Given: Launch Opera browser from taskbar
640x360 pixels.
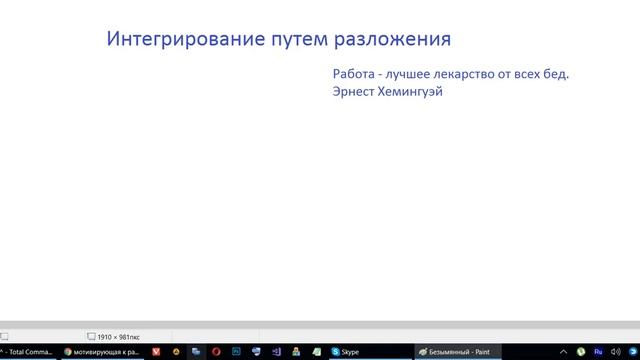Looking at the screenshot, I should coord(216,352).
